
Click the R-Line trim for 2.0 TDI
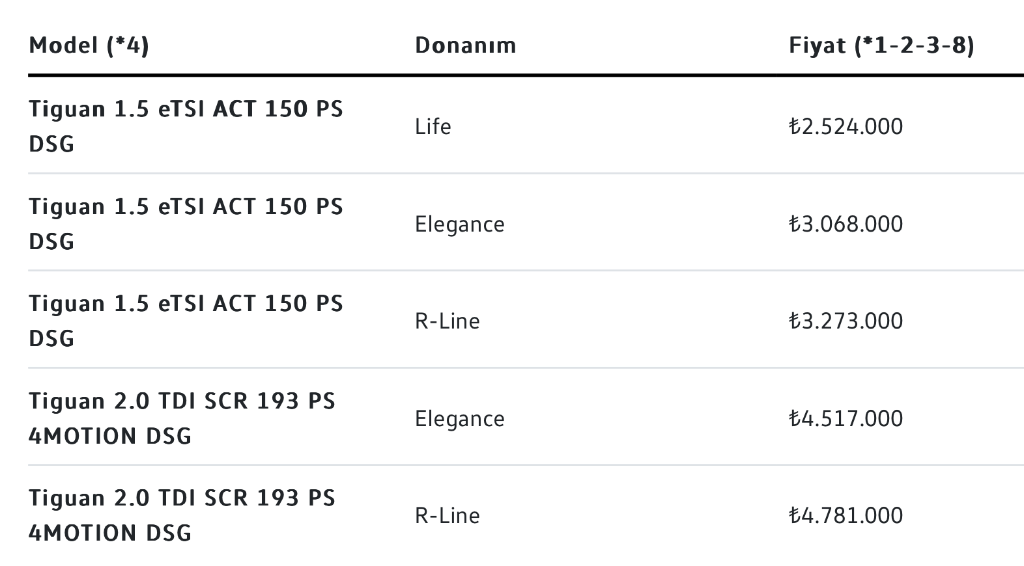447,516
